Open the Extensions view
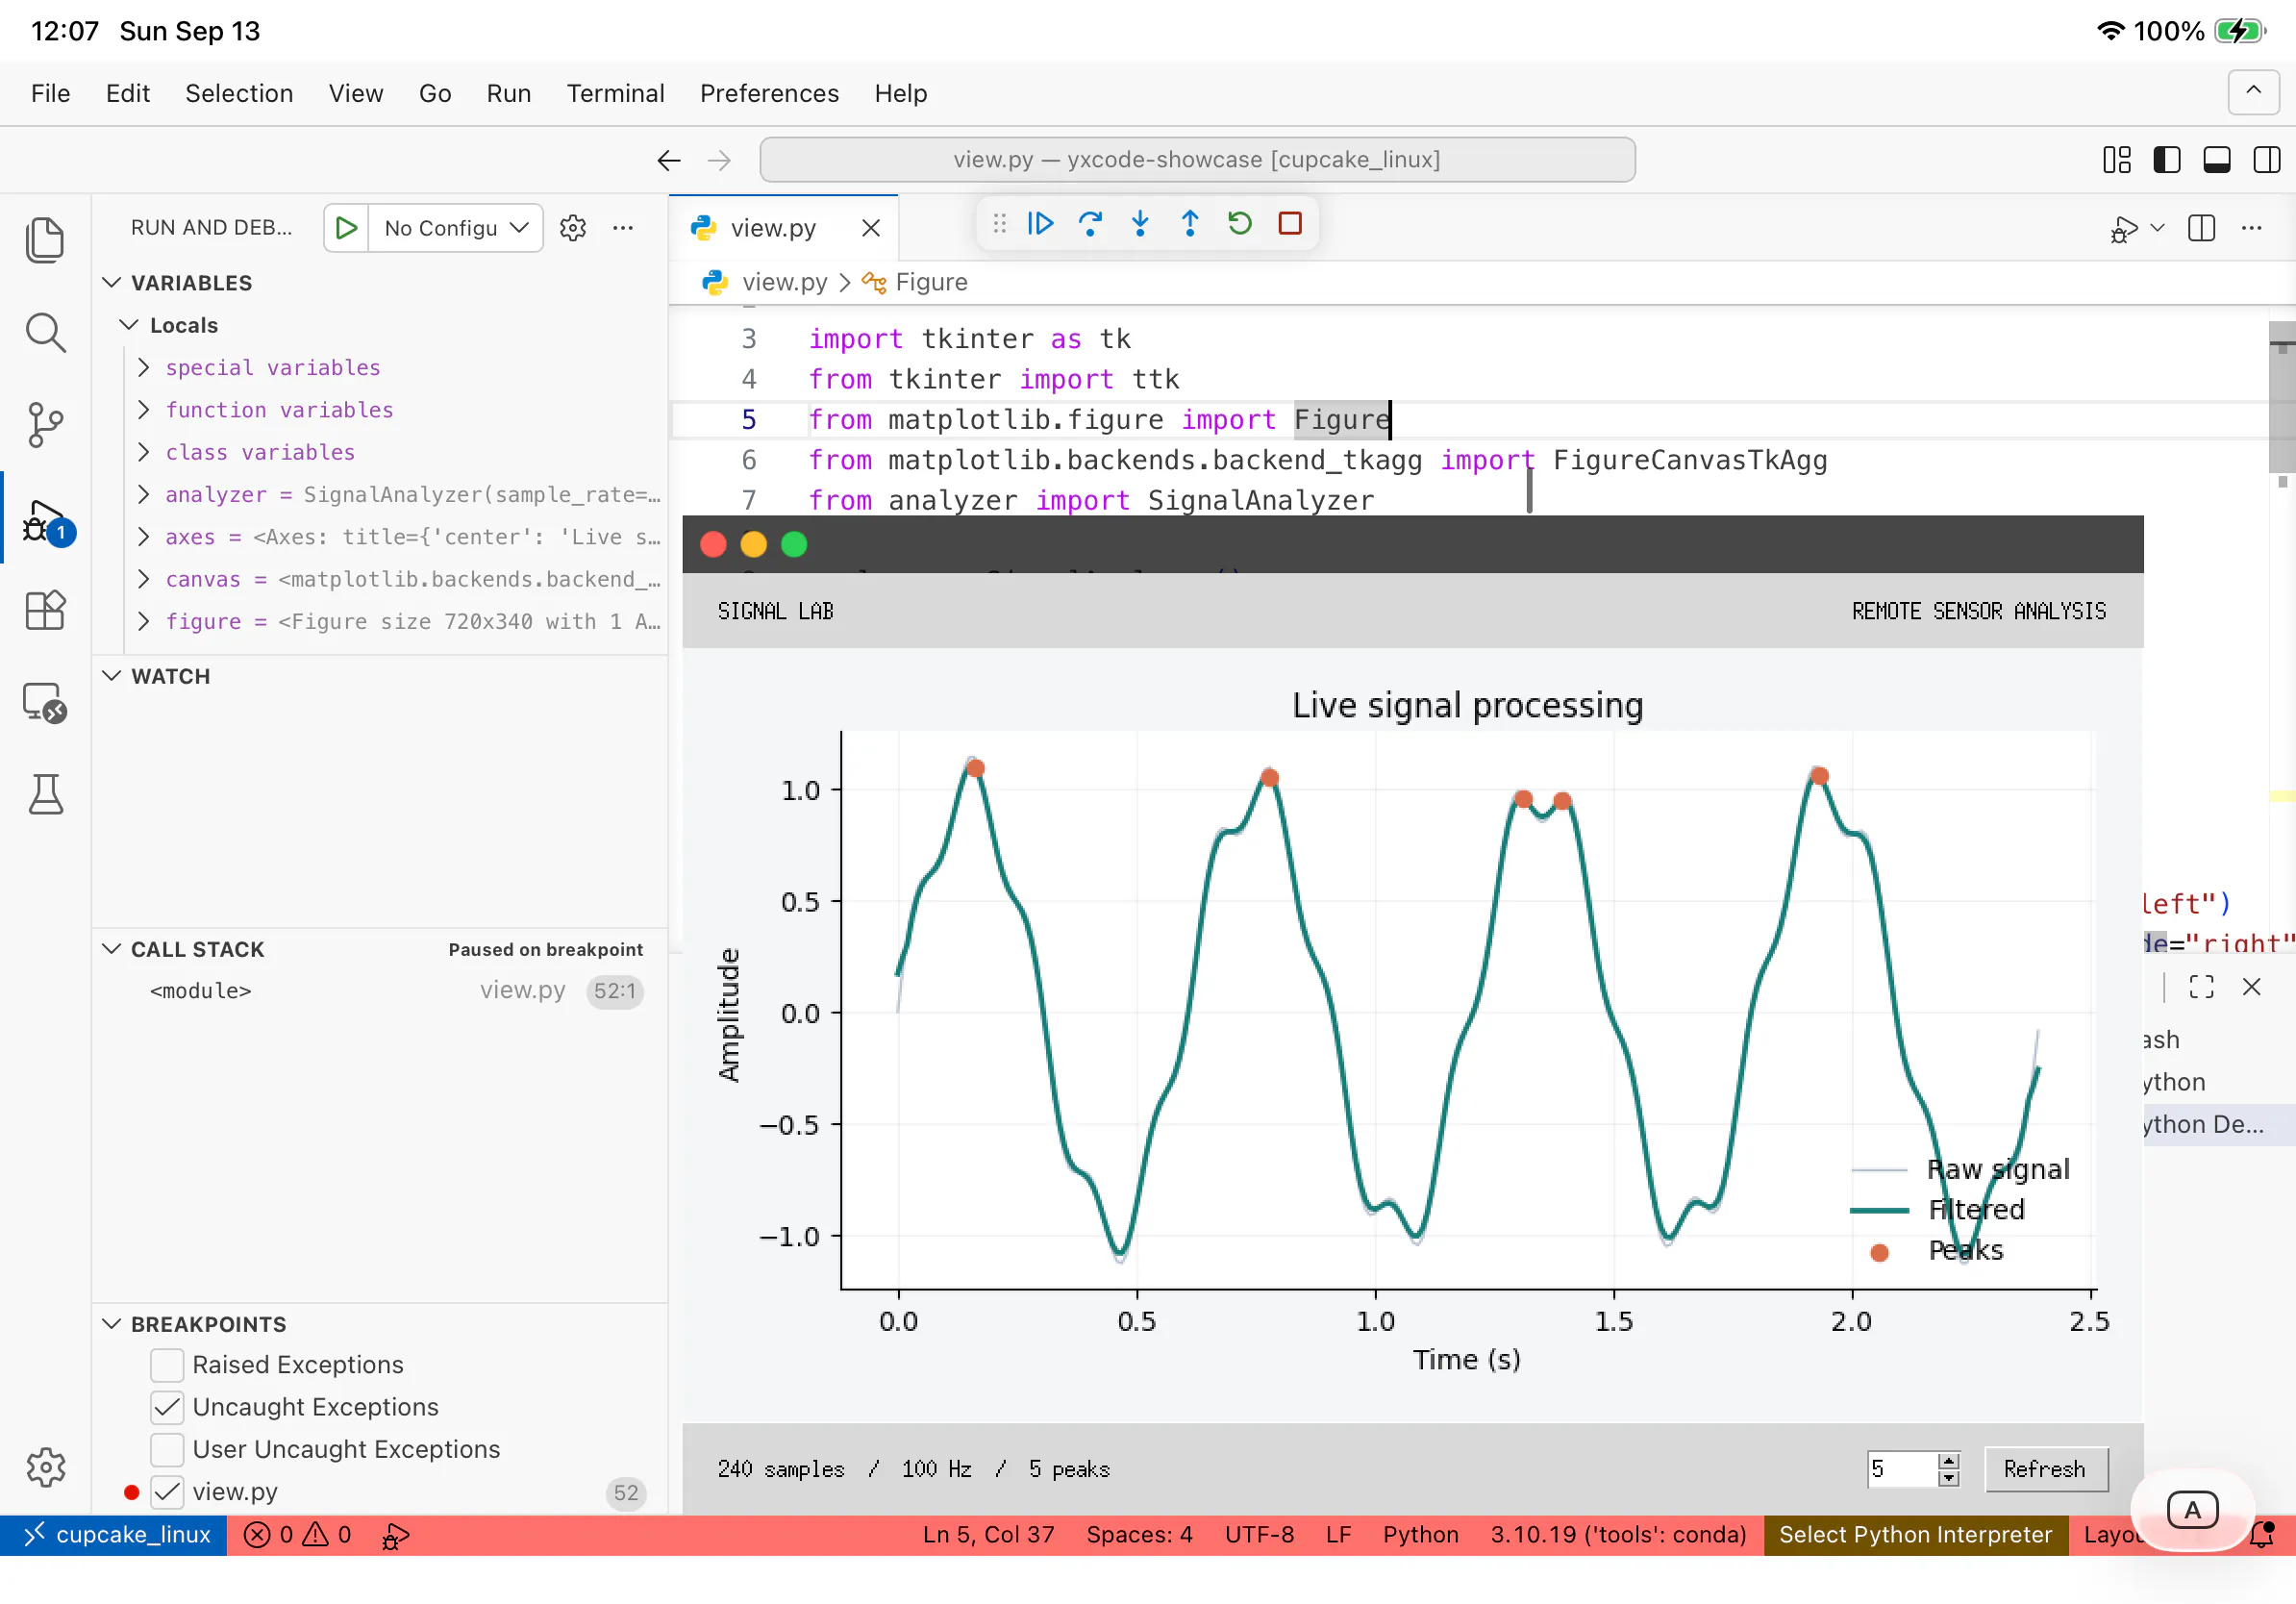This screenshot has width=2296, height=1604. pos(45,610)
